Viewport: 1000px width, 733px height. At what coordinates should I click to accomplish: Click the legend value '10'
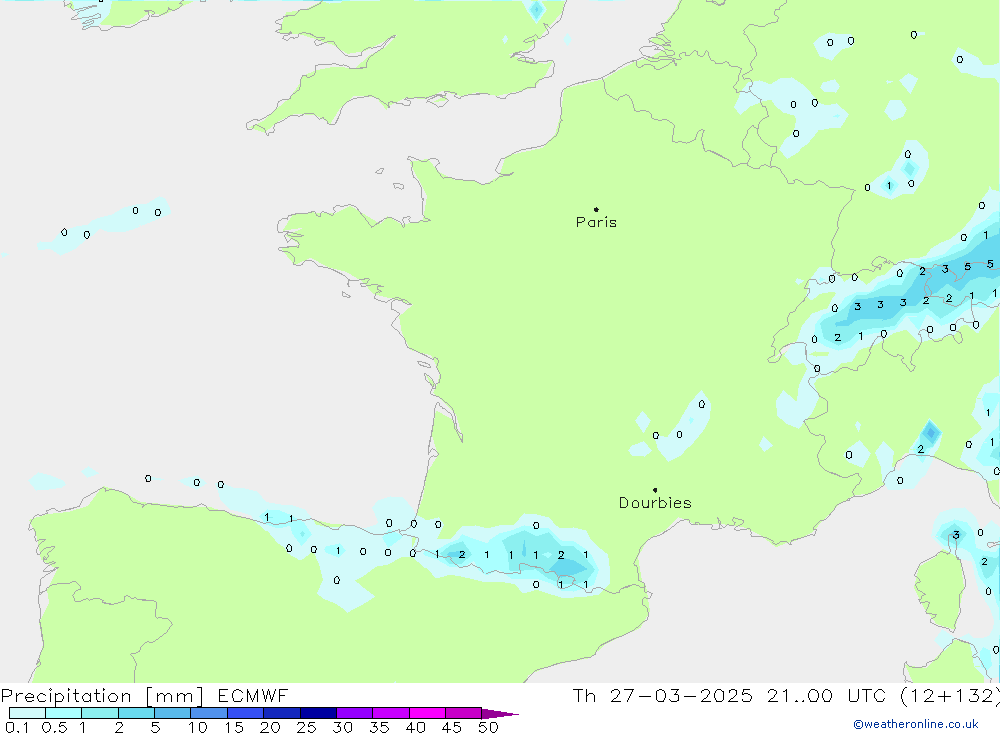click(198, 727)
